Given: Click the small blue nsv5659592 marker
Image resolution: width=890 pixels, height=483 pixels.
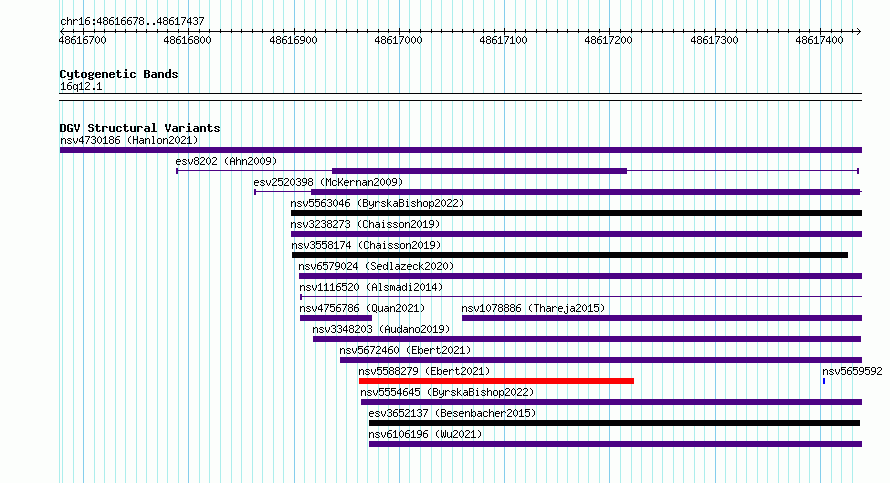Looking at the screenshot, I should (x=824, y=381).
